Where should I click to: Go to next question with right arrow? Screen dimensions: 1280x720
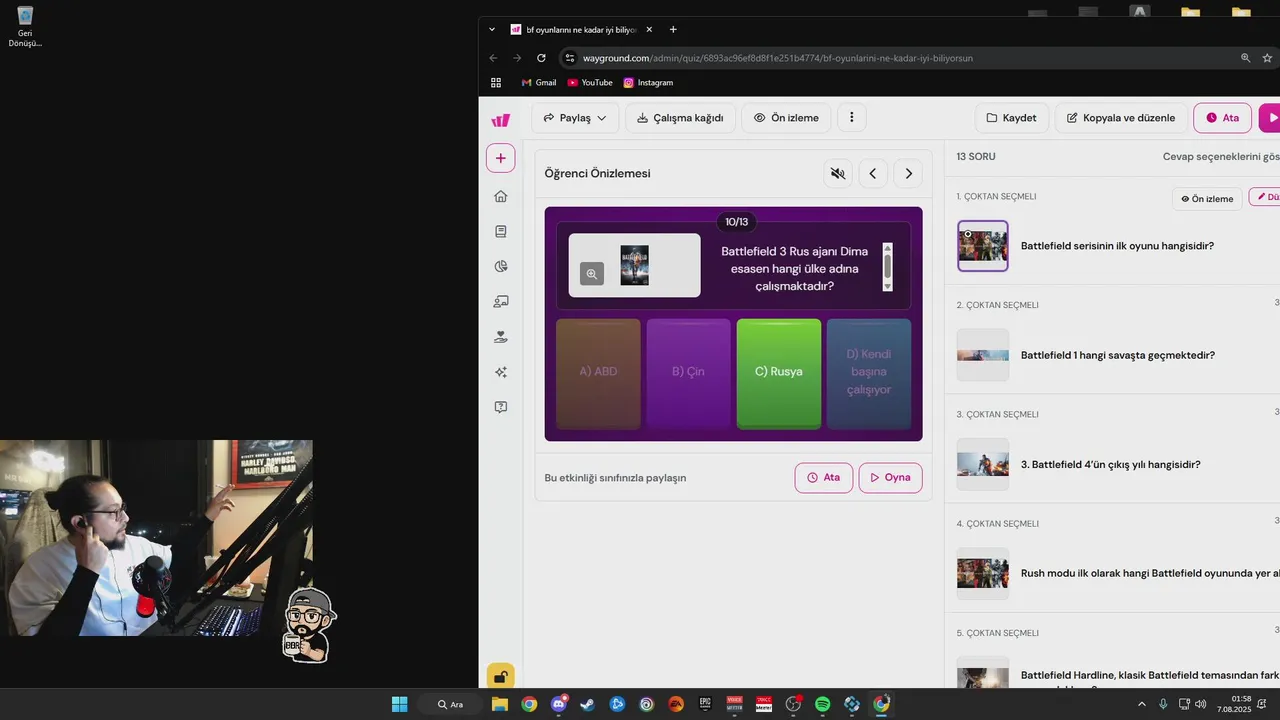pos(908,174)
